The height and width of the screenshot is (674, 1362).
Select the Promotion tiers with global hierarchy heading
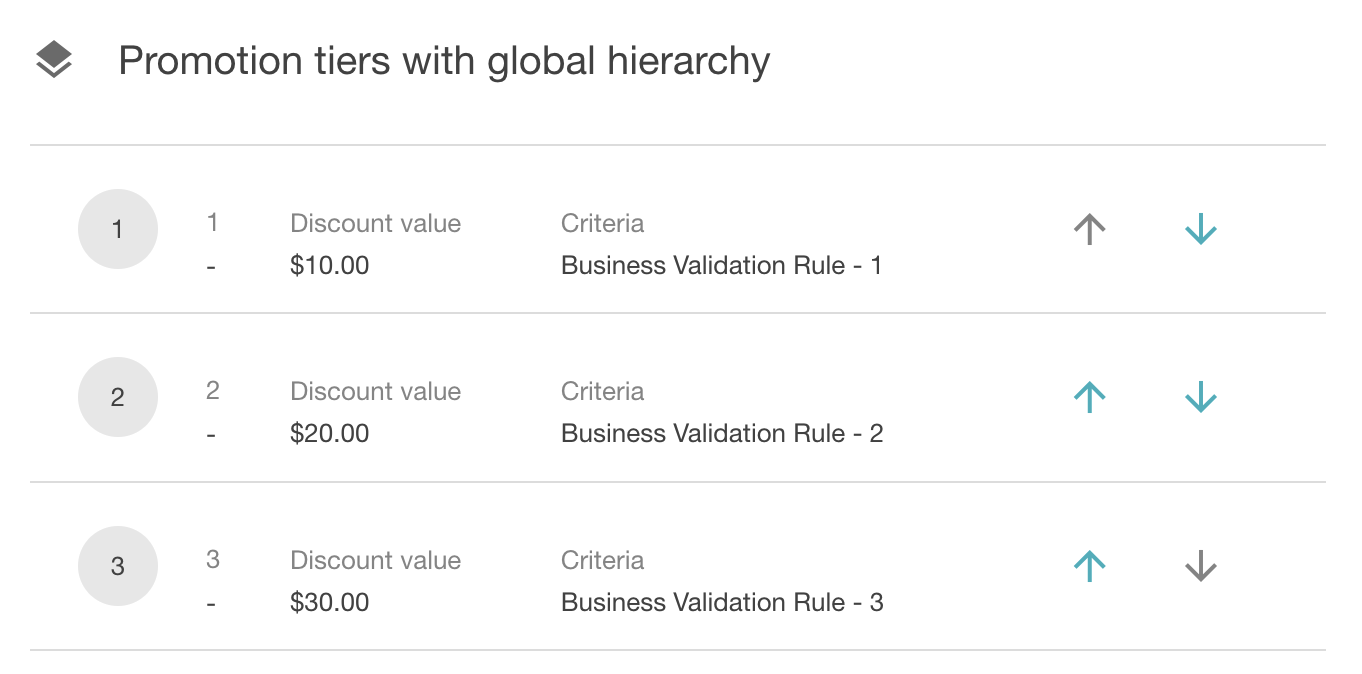(x=445, y=60)
